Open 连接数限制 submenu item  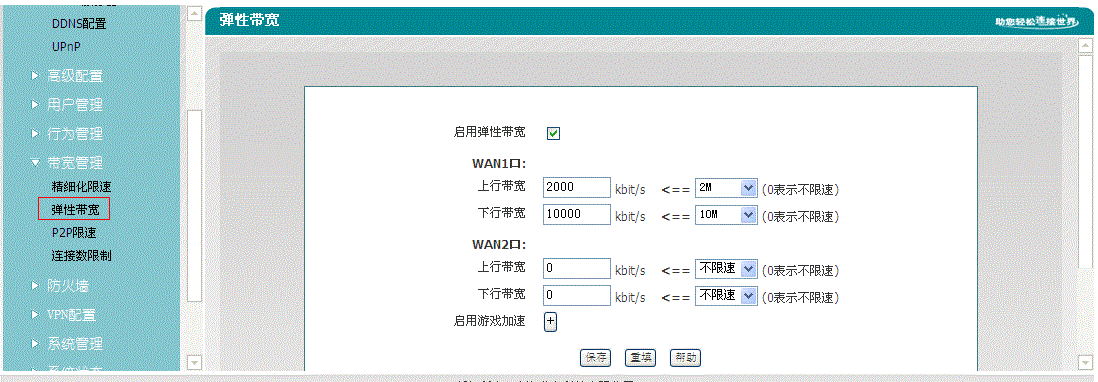[81, 255]
